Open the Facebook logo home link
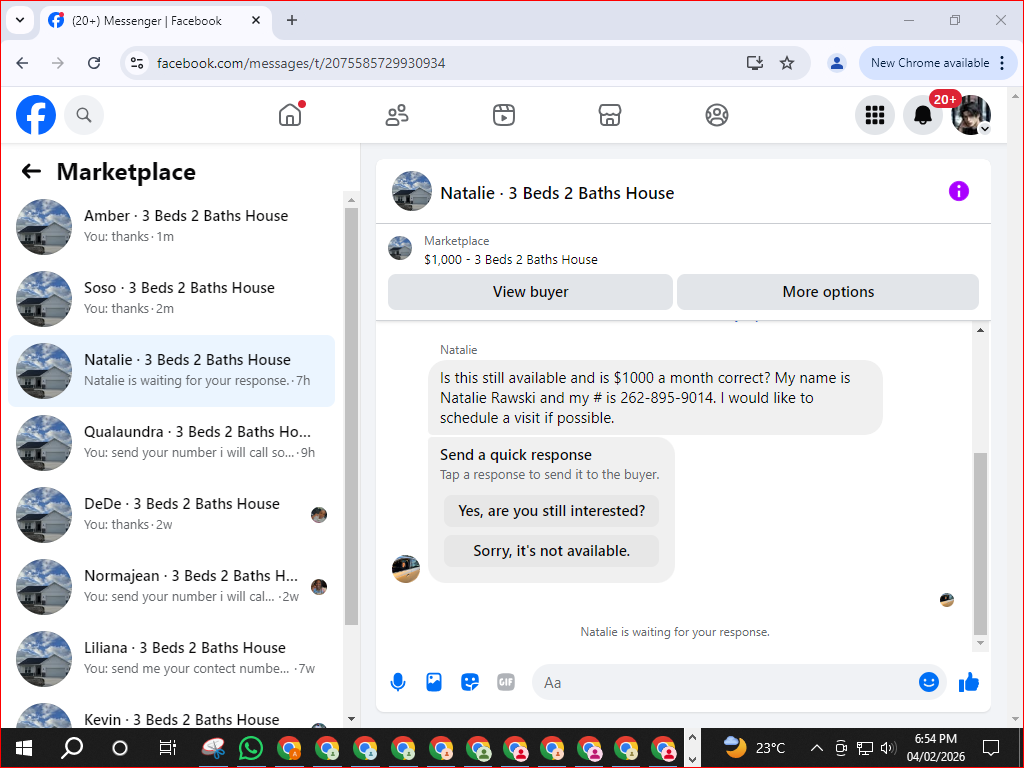This screenshot has width=1024, height=768. click(x=36, y=115)
